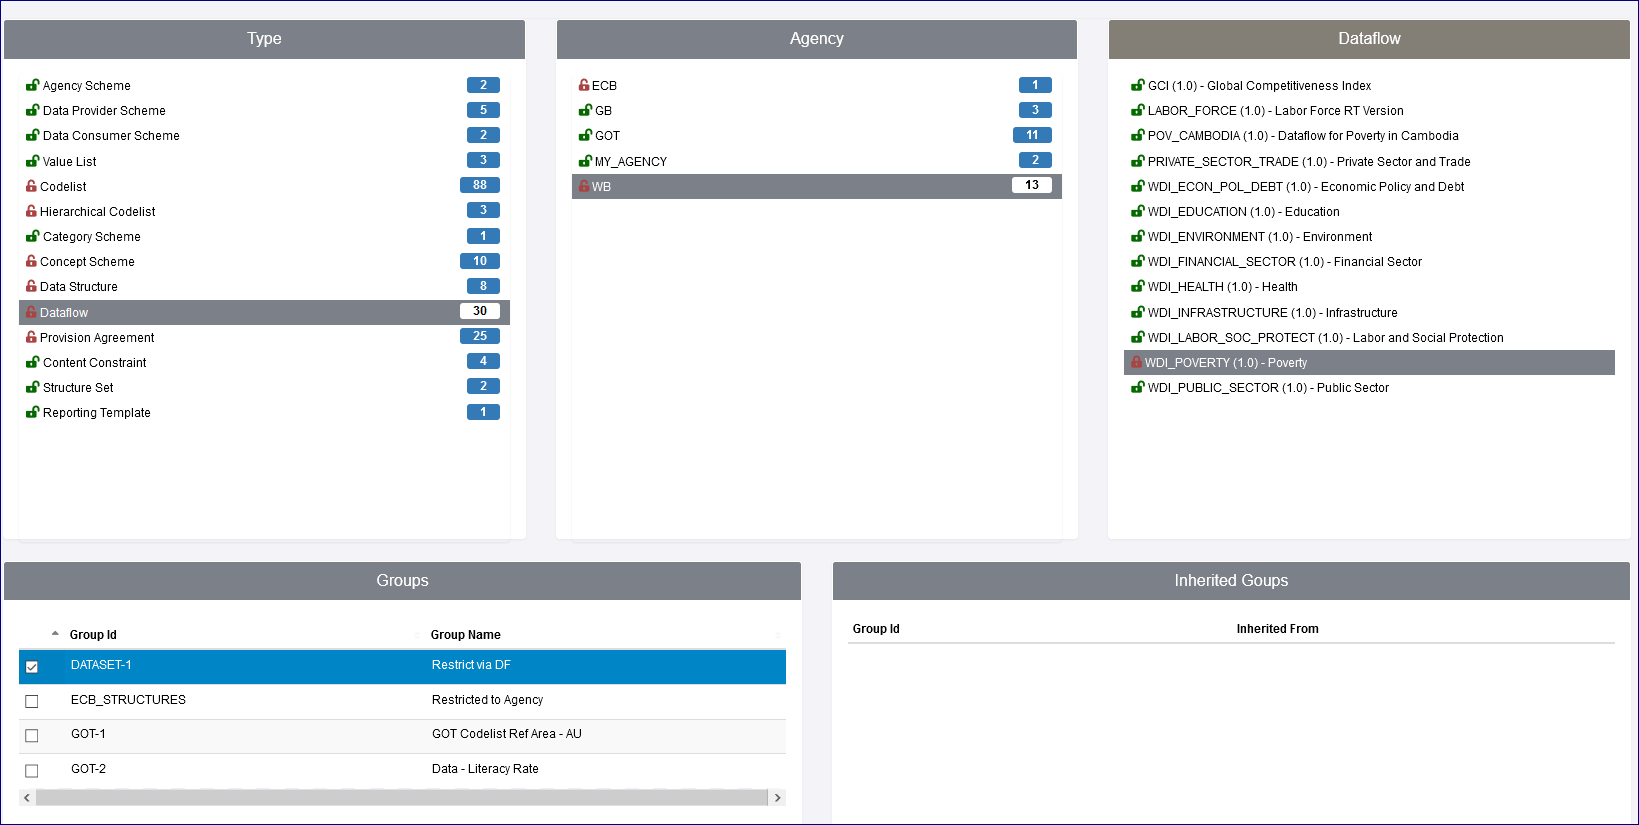Screen dimensions: 1639x825
Task: Click the padlock icon beside Reporting Template
Action: 32,412
